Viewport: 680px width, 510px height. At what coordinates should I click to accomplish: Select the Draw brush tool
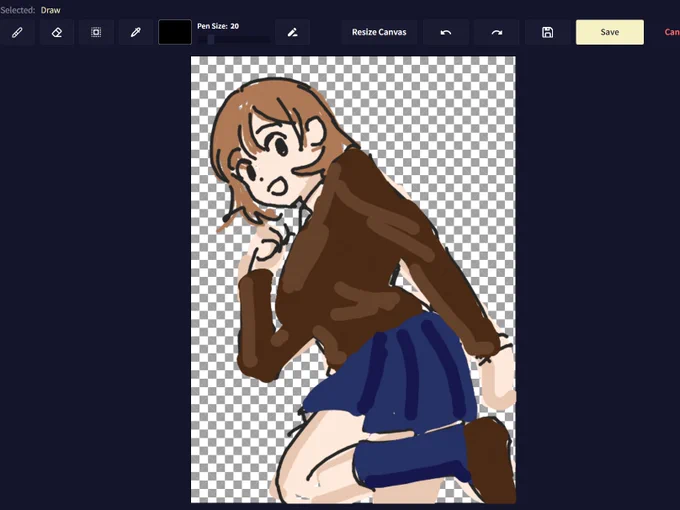coord(17,32)
